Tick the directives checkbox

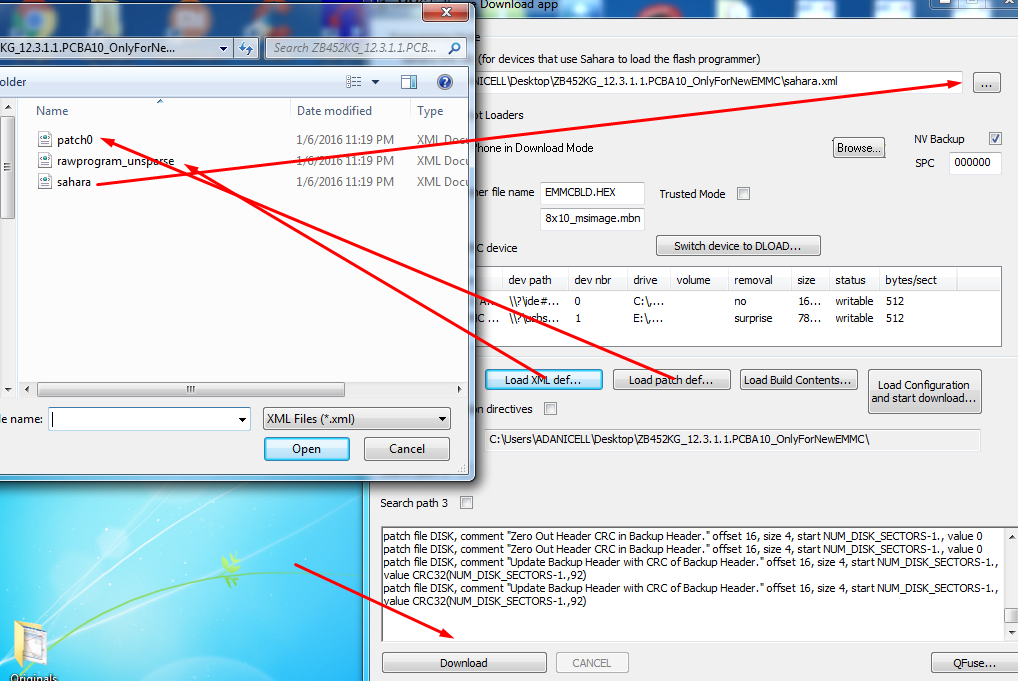coord(551,408)
